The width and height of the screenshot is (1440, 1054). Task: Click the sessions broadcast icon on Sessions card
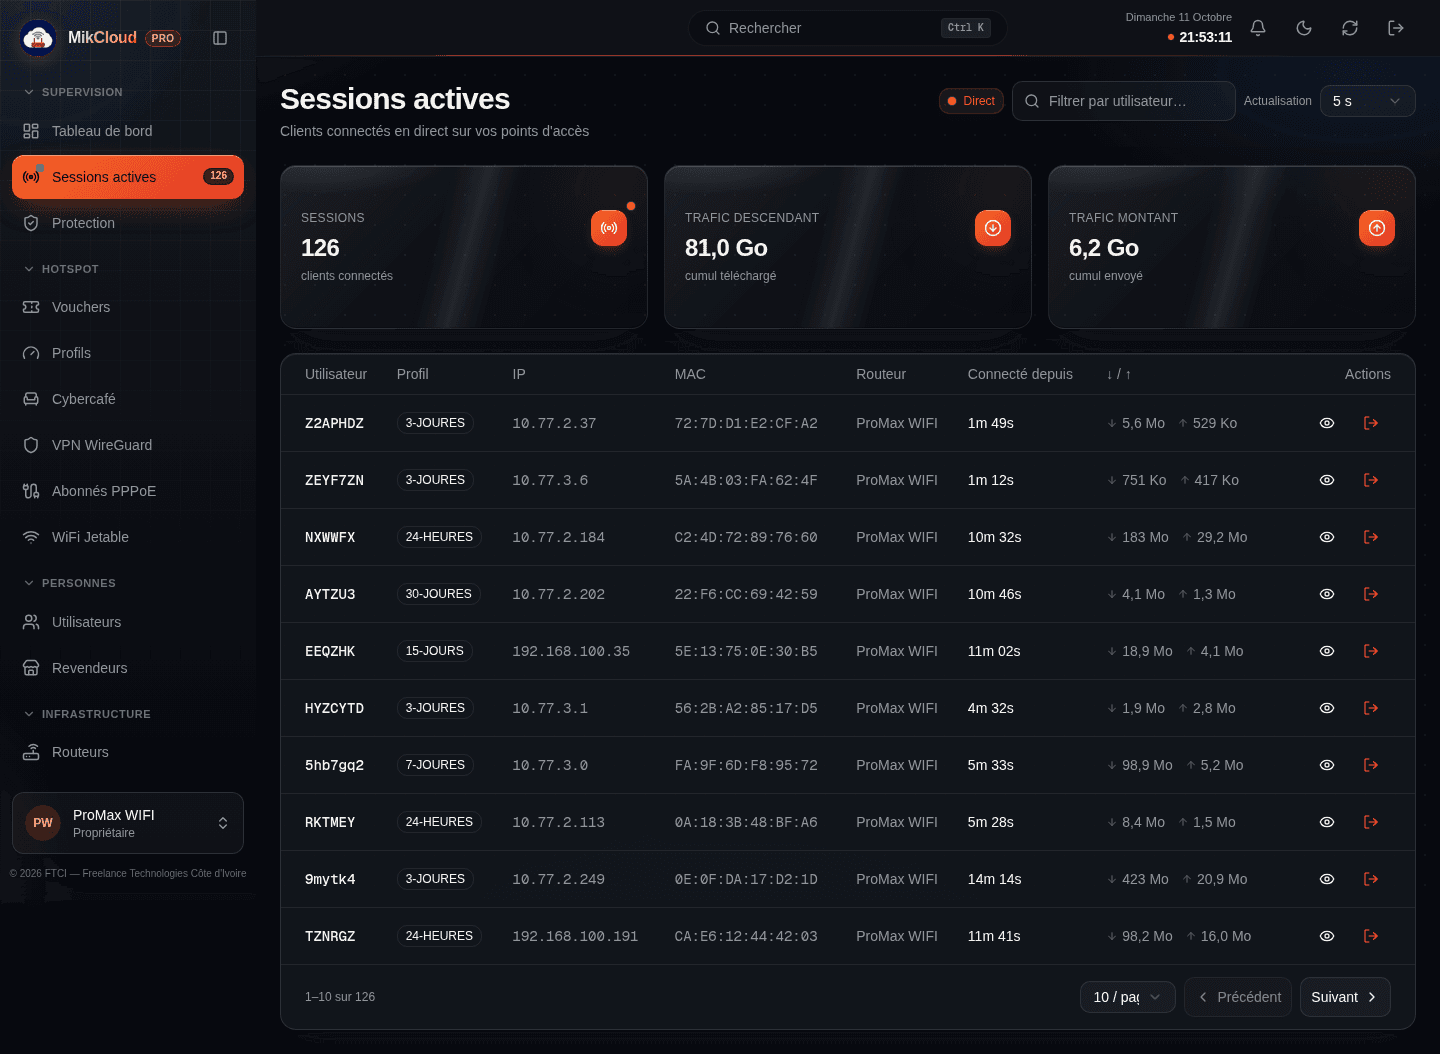tap(609, 228)
